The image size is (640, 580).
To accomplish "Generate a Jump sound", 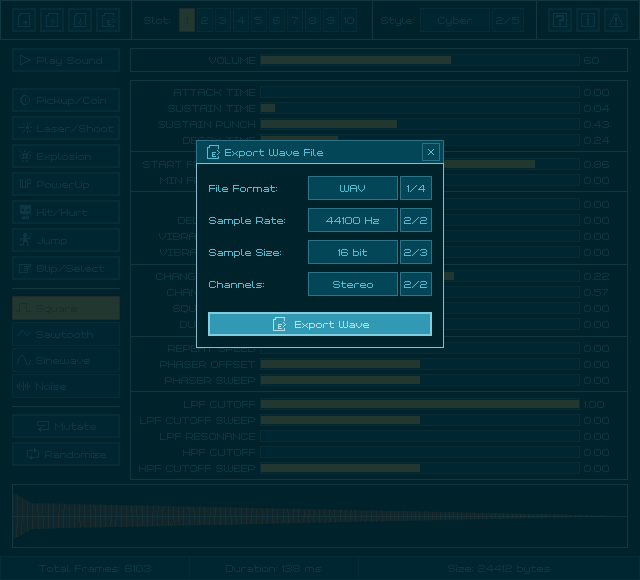I will pos(66,240).
